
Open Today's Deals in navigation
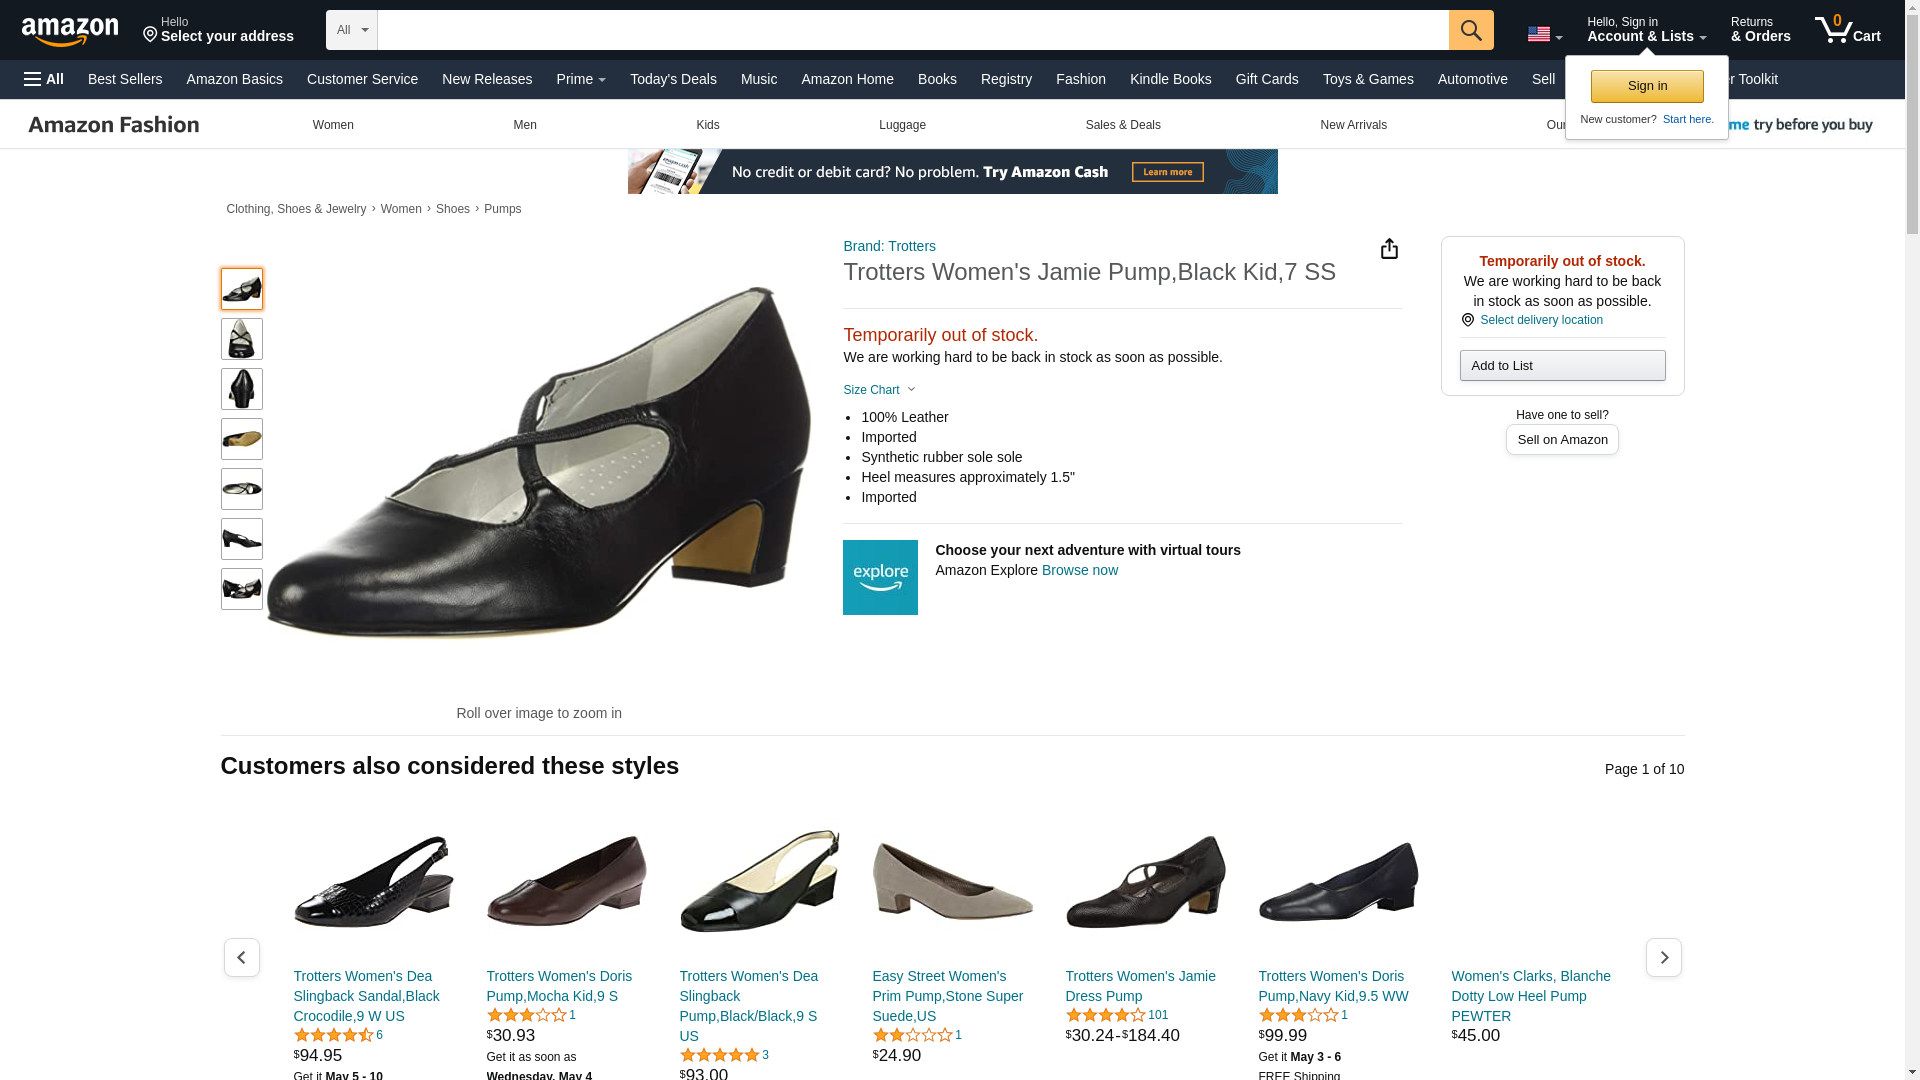(x=673, y=79)
